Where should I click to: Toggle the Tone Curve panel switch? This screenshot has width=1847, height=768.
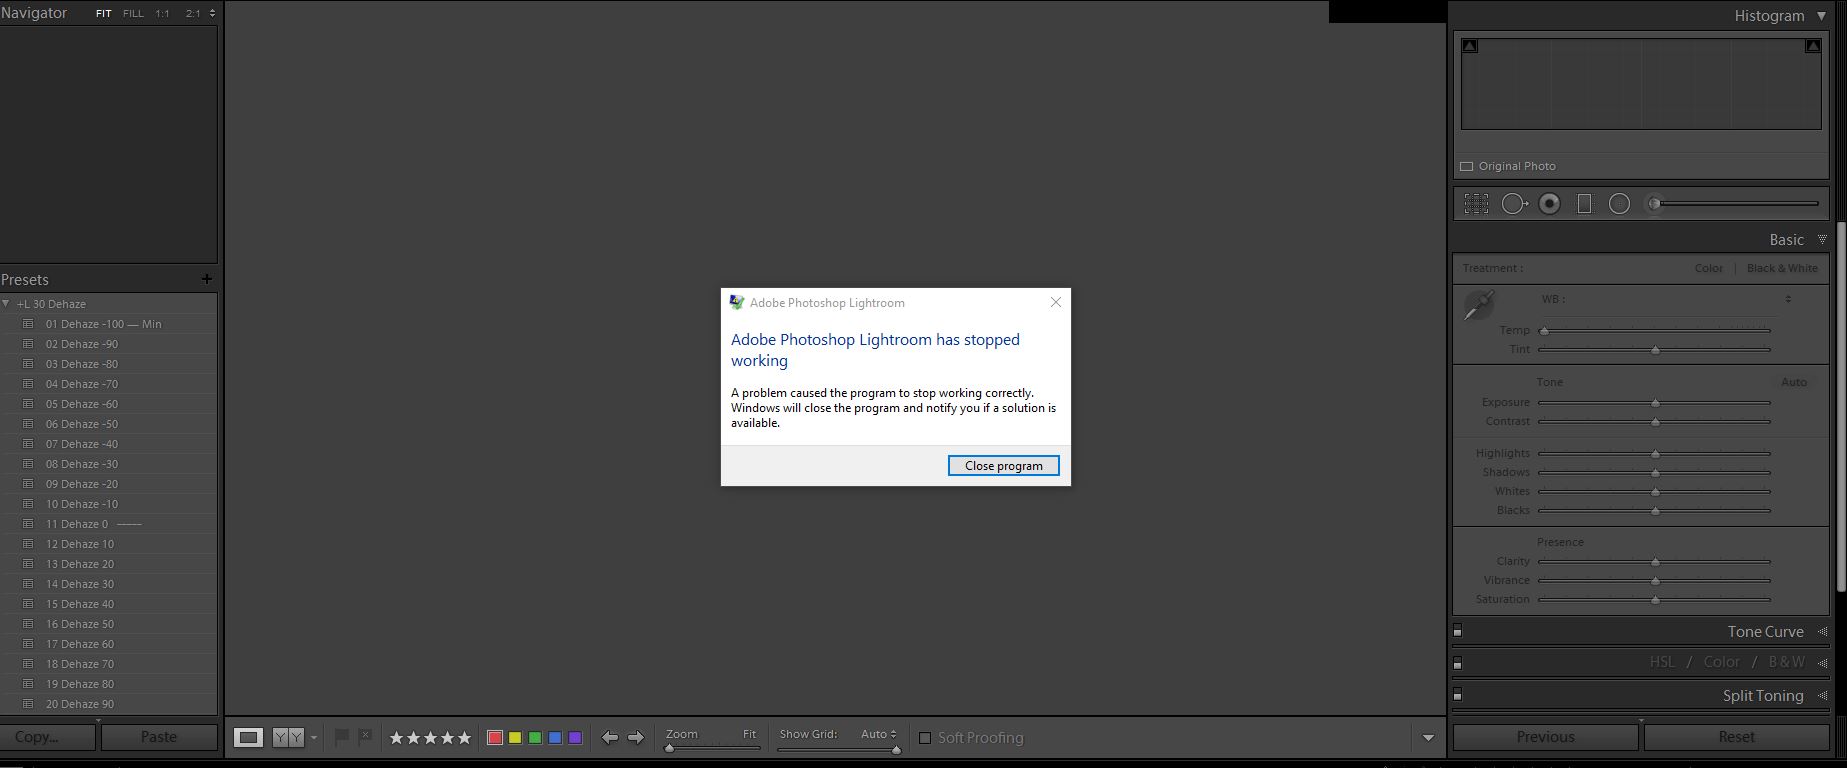click(1458, 631)
